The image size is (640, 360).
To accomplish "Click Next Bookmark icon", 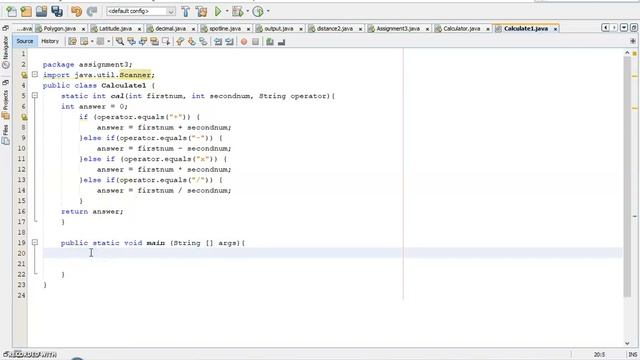I will click(191, 42).
